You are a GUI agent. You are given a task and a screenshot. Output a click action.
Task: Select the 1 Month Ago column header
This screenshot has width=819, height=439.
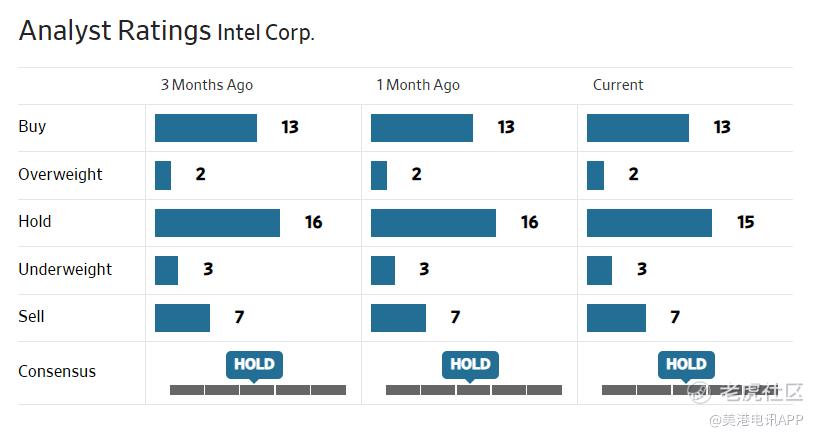(x=418, y=85)
